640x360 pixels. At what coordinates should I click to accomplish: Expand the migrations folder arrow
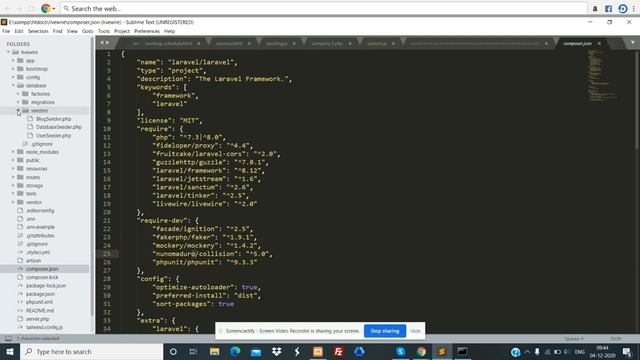pyautogui.click(x=18, y=102)
